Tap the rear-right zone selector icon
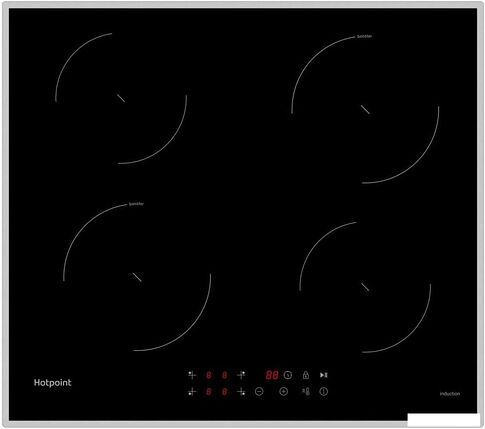The image size is (485, 429). [x=241, y=375]
